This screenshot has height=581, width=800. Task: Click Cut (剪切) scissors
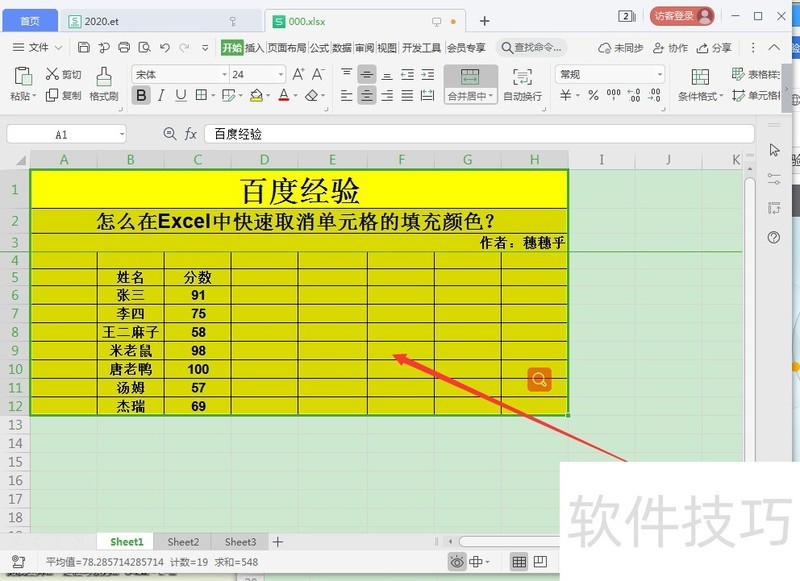pyautogui.click(x=63, y=74)
